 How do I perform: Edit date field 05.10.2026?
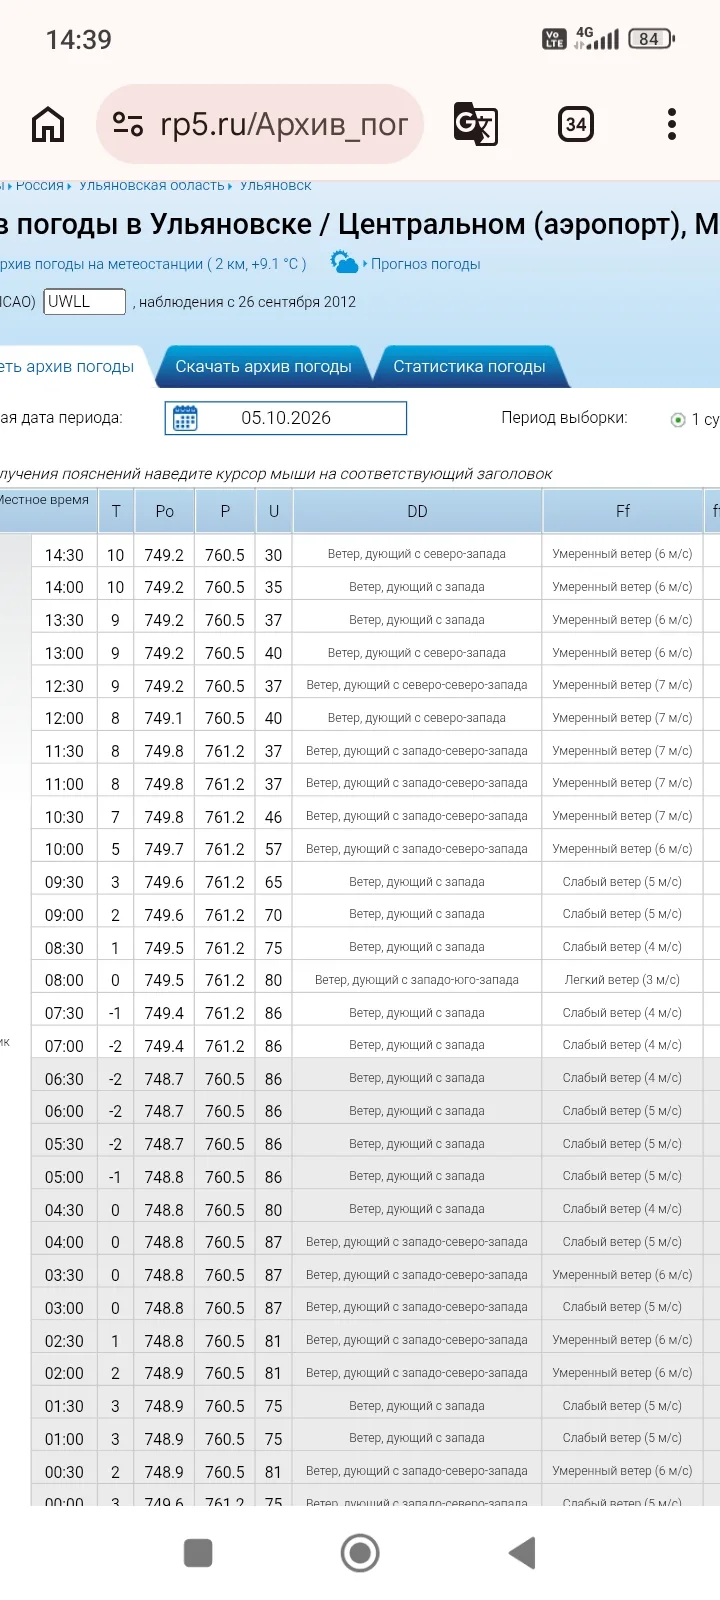[x=286, y=418]
